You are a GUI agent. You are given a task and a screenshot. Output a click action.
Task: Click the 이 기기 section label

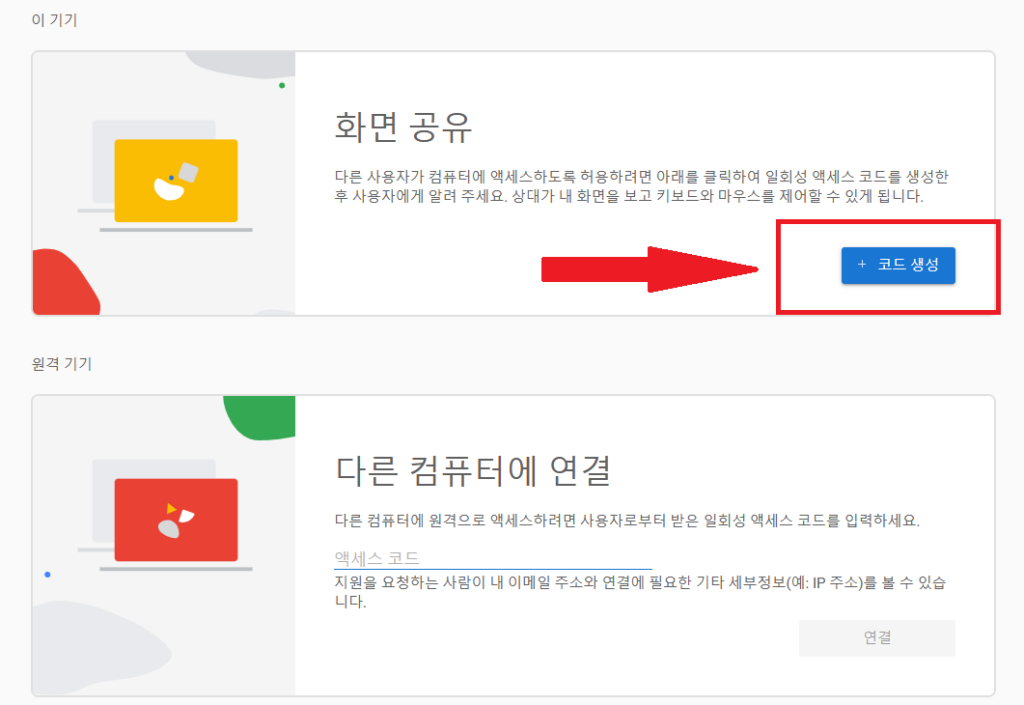point(54,20)
